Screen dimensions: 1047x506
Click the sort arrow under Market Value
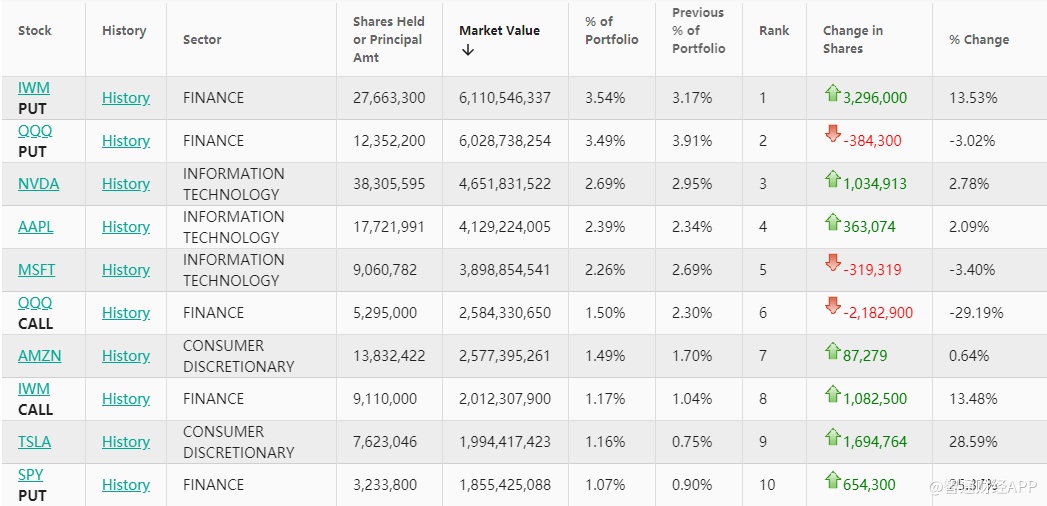pyautogui.click(x=468, y=50)
